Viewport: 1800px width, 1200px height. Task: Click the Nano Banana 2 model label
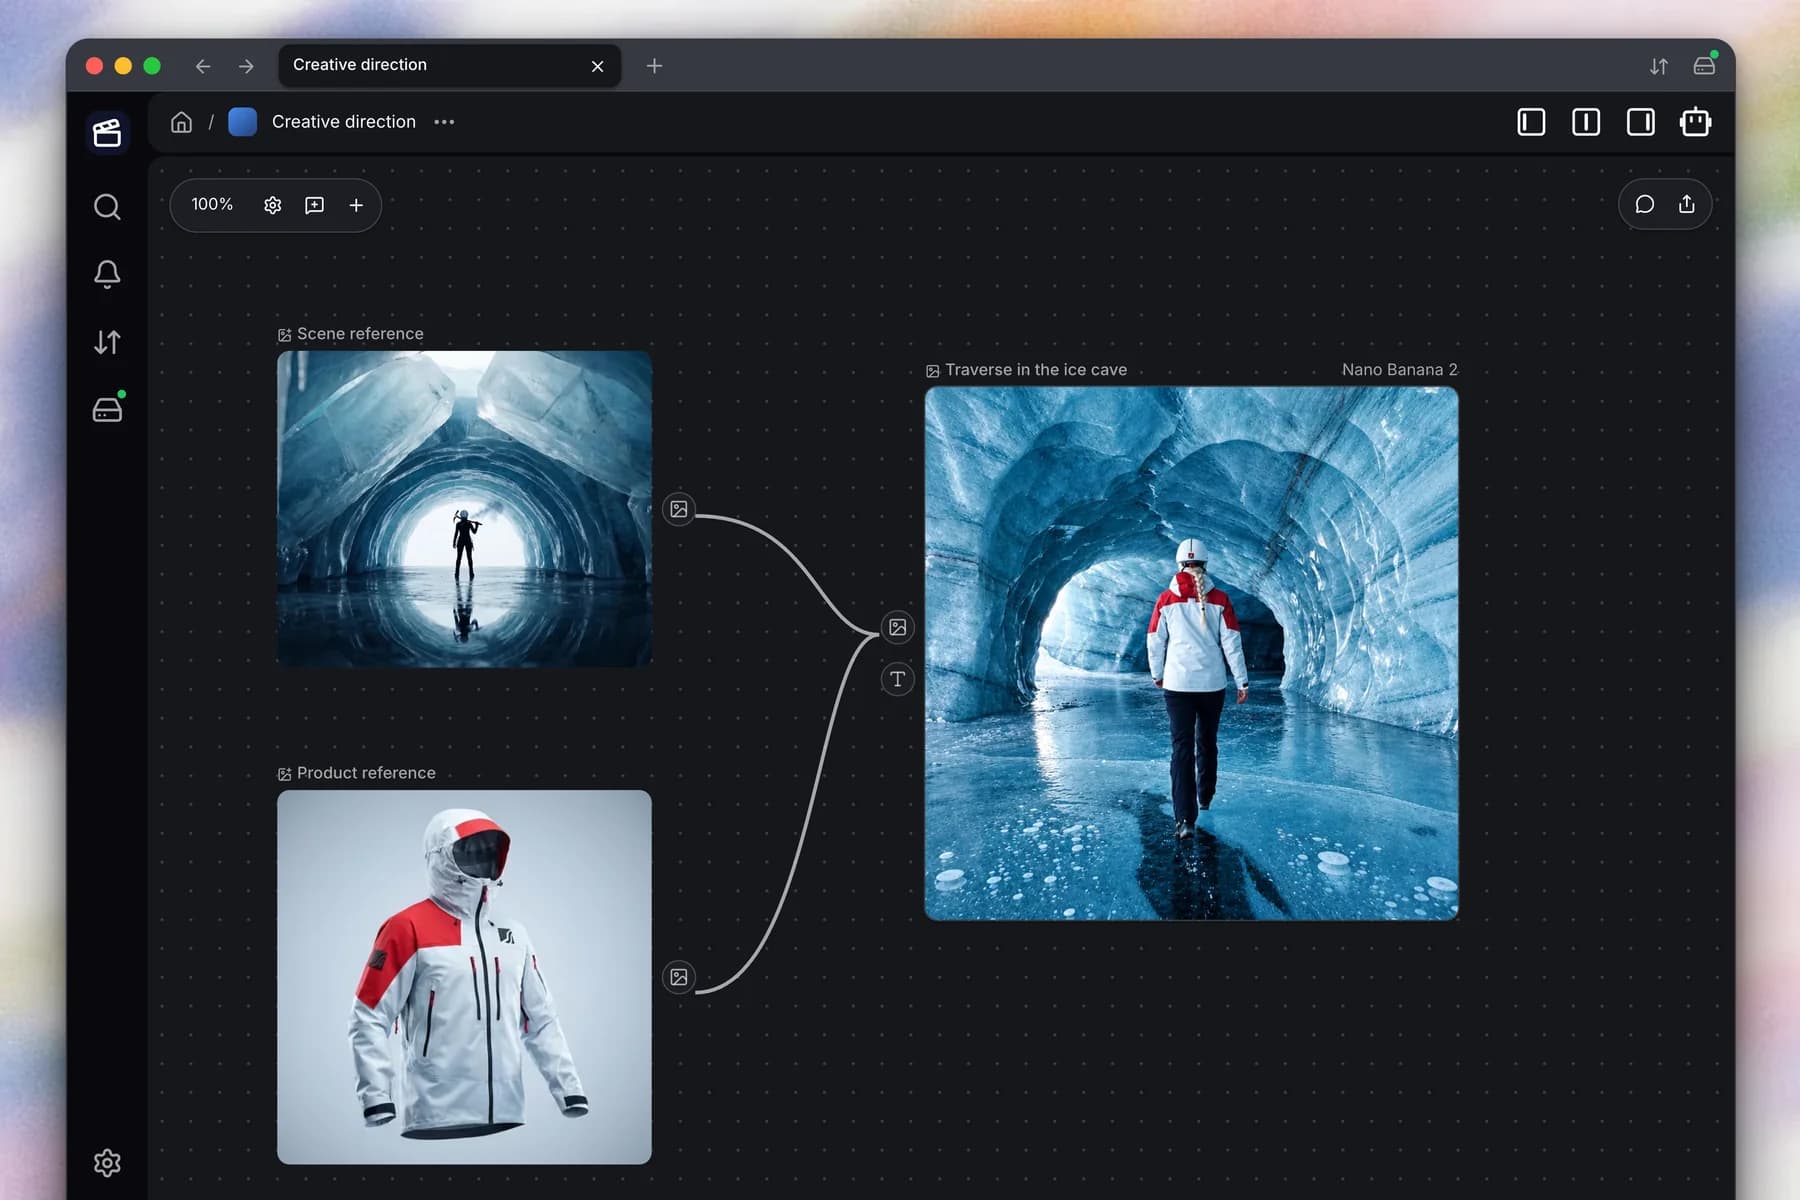click(1399, 370)
